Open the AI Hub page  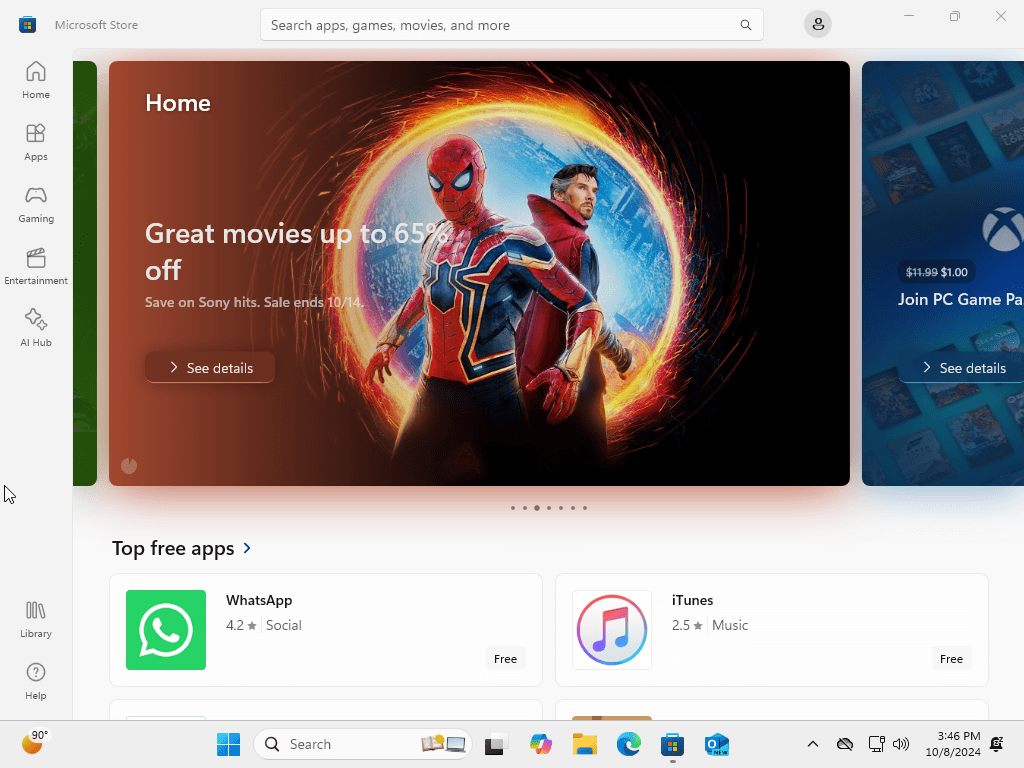[x=36, y=328]
